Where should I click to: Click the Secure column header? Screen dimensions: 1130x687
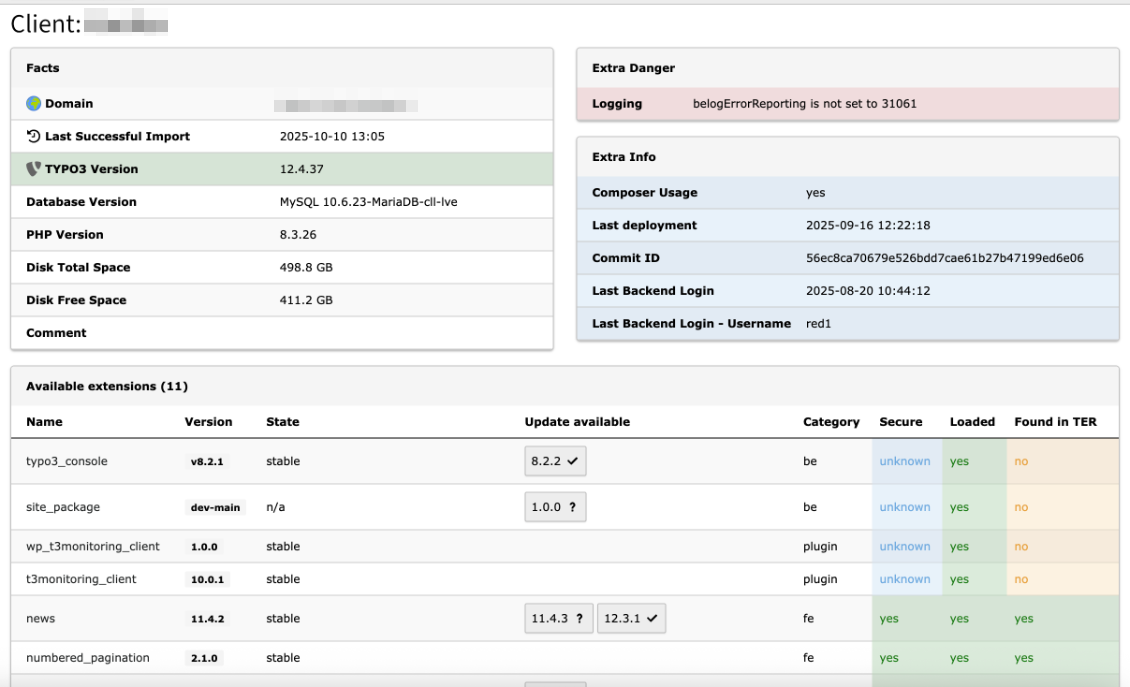tap(900, 422)
